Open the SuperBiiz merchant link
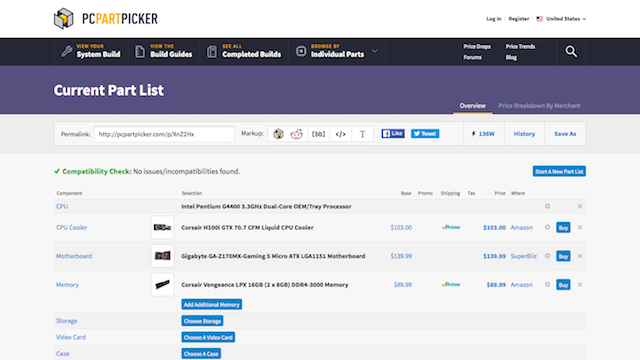640x360 pixels. (x=523, y=256)
